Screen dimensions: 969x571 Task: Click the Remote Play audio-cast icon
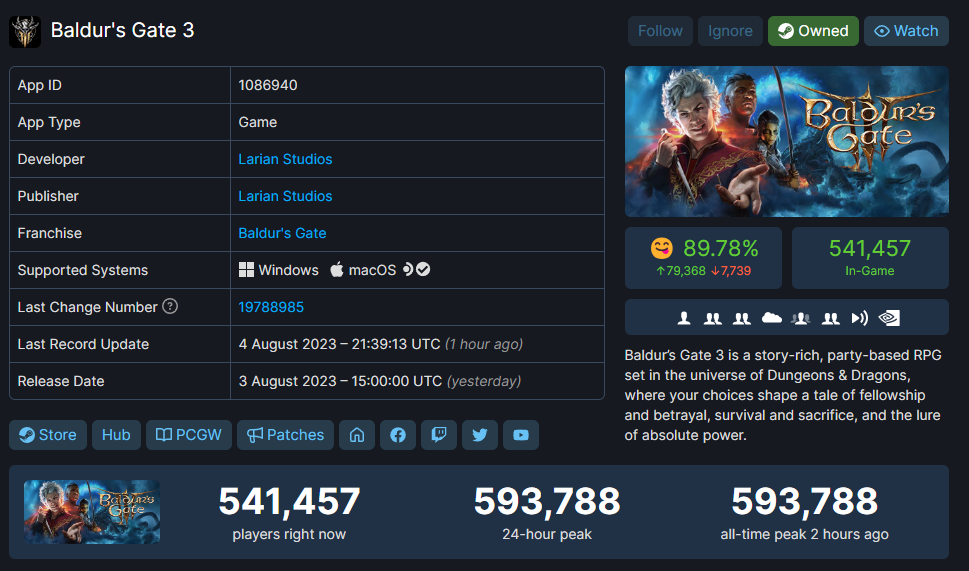(x=859, y=318)
